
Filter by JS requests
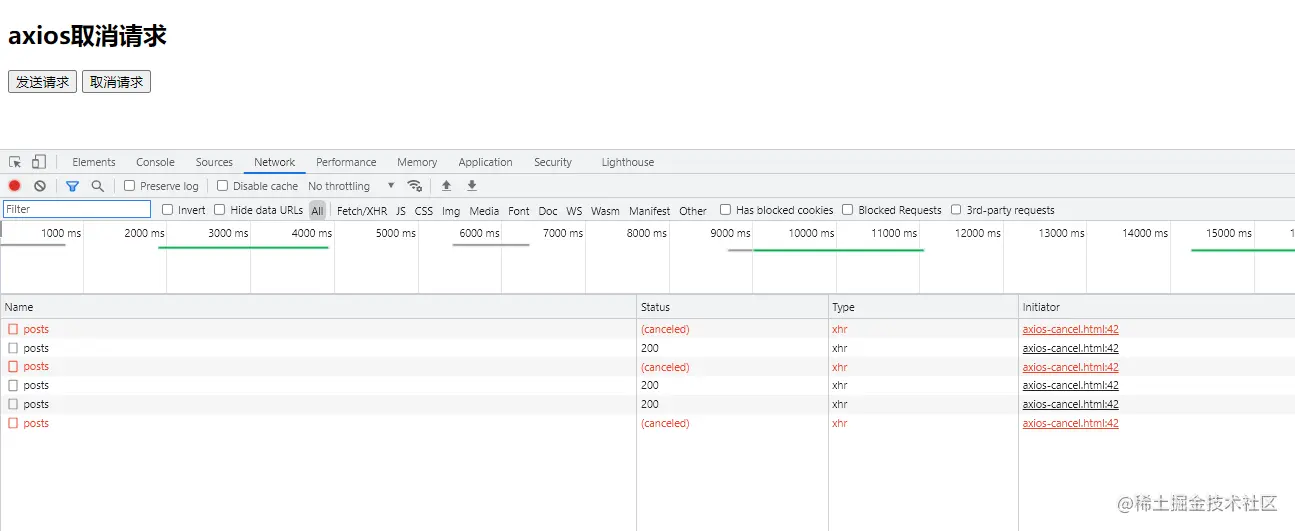coord(401,211)
